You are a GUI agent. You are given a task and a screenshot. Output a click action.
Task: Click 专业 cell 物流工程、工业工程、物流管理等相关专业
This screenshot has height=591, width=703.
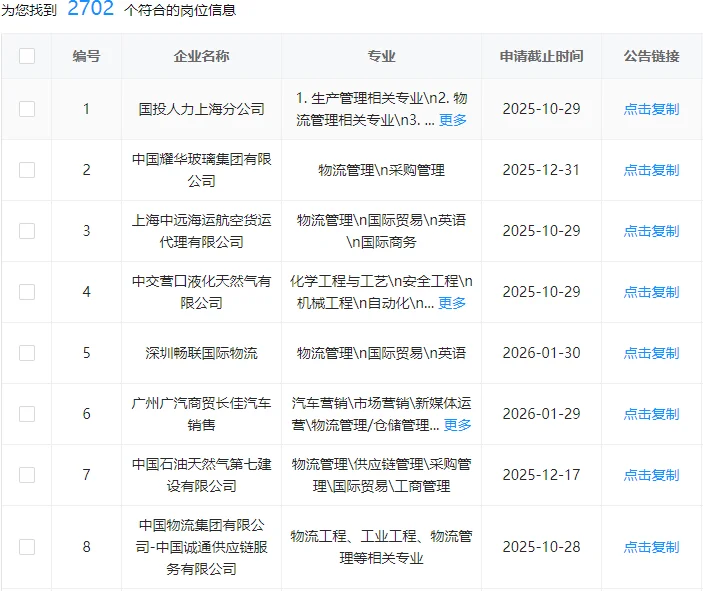pyautogui.click(x=382, y=547)
